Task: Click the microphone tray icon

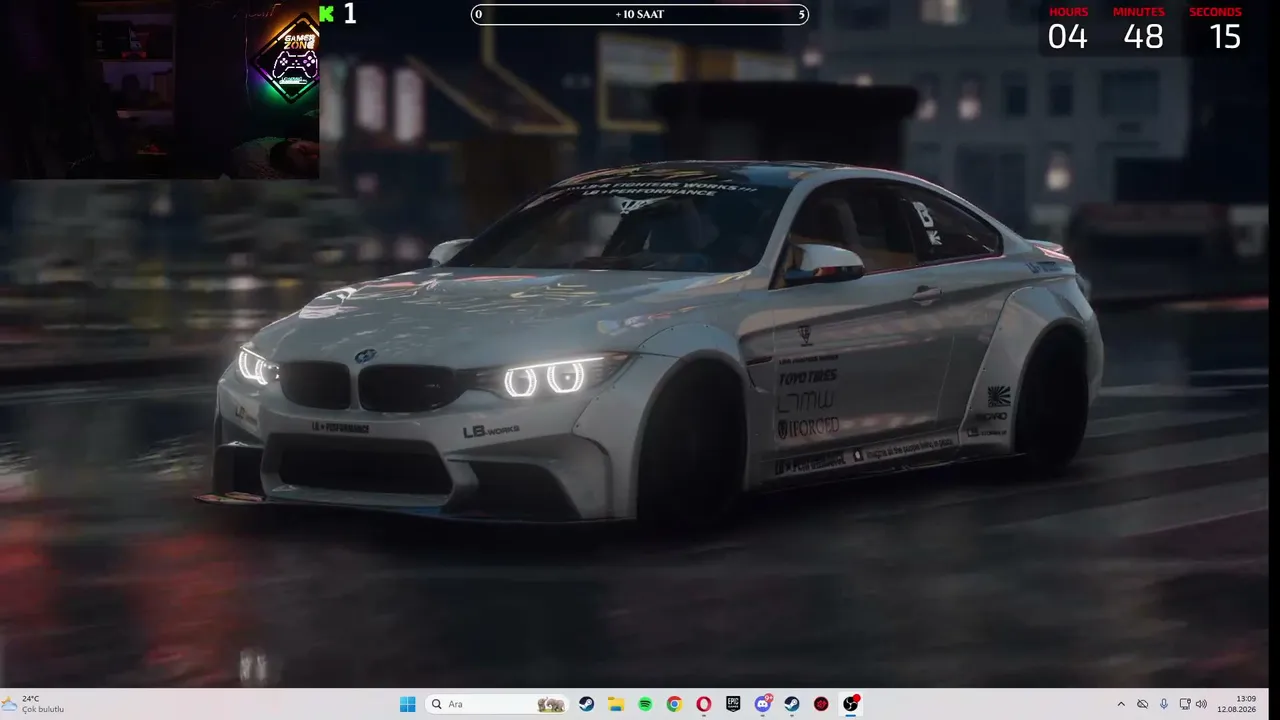Action: [1163, 704]
